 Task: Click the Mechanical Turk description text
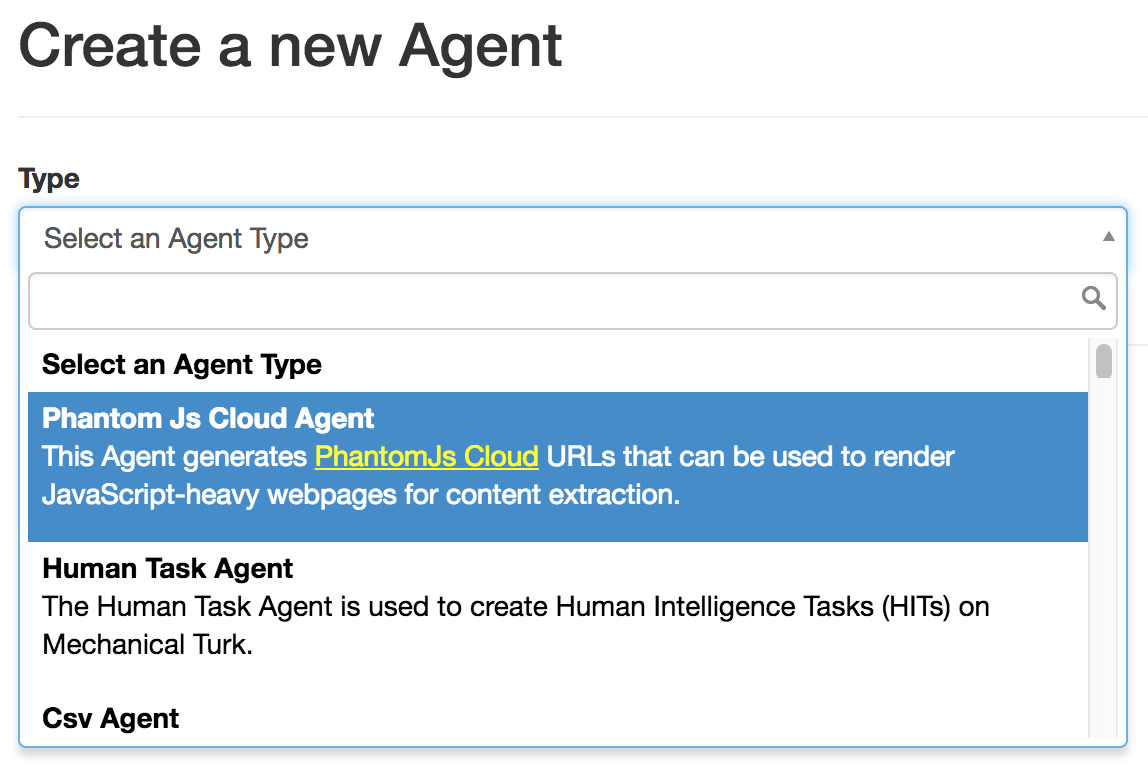tap(147, 645)
